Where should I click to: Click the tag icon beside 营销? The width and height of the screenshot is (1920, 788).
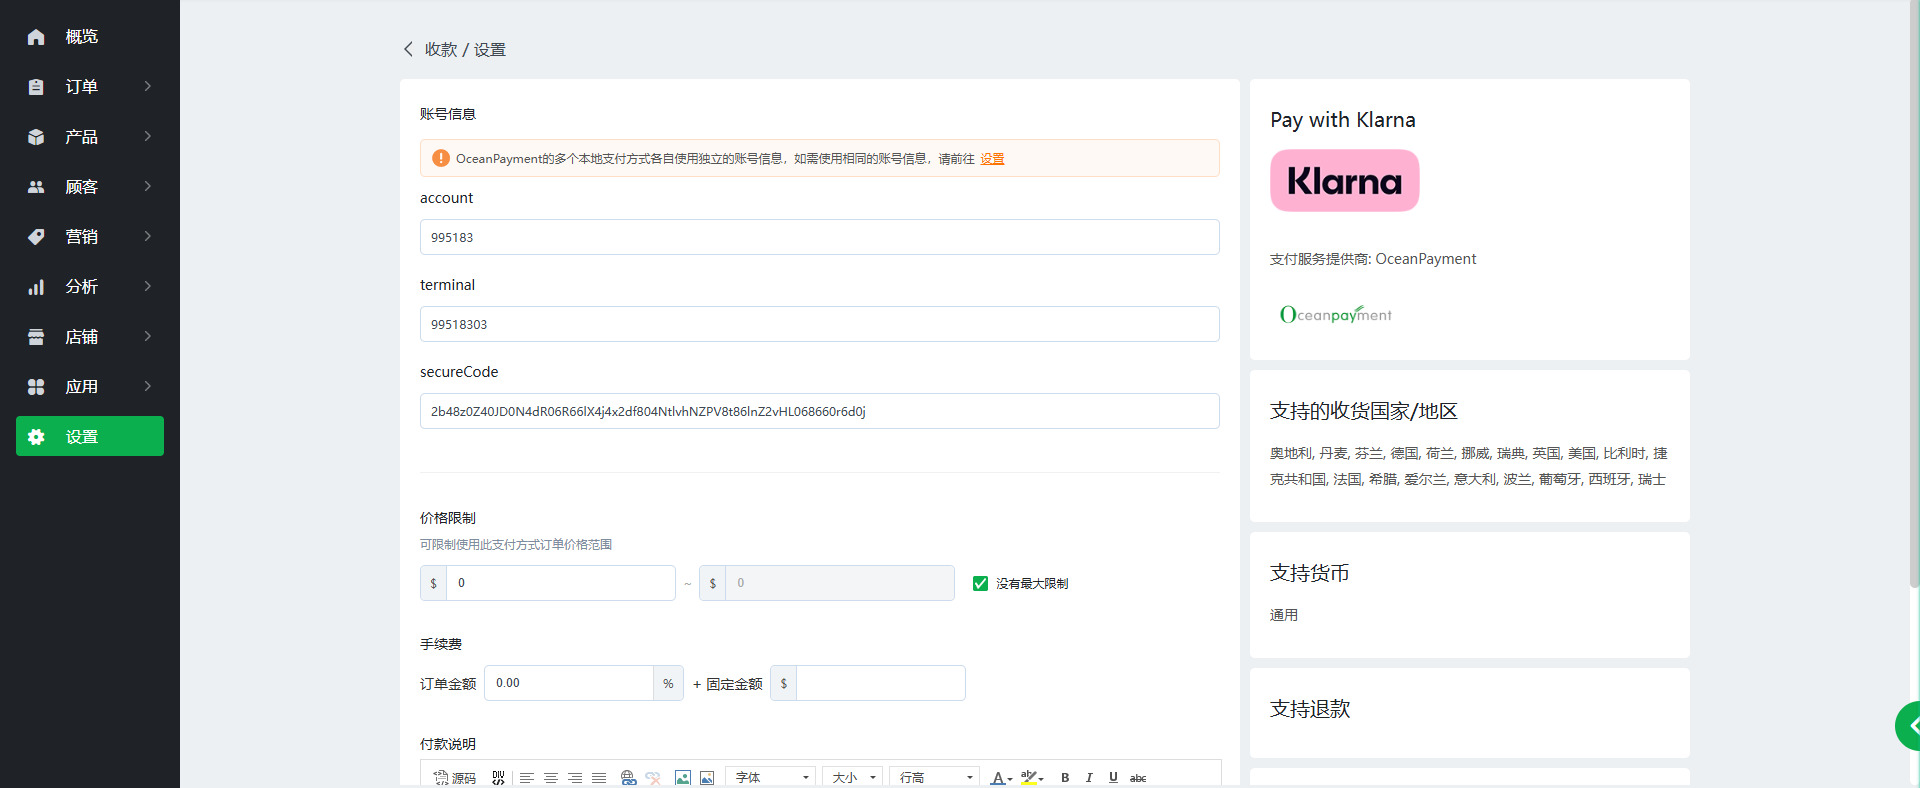(36, 237)
